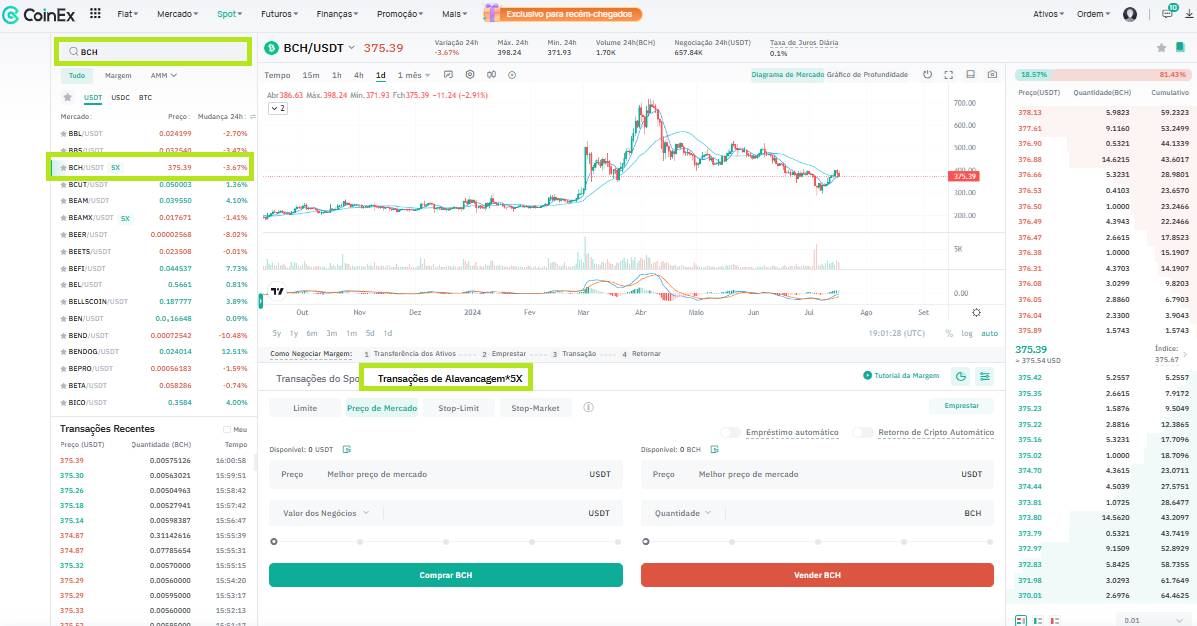This screenshot has width=1197, height=626.
Task: Filter favorites with star in market list
Action: (x=67, y=97)
